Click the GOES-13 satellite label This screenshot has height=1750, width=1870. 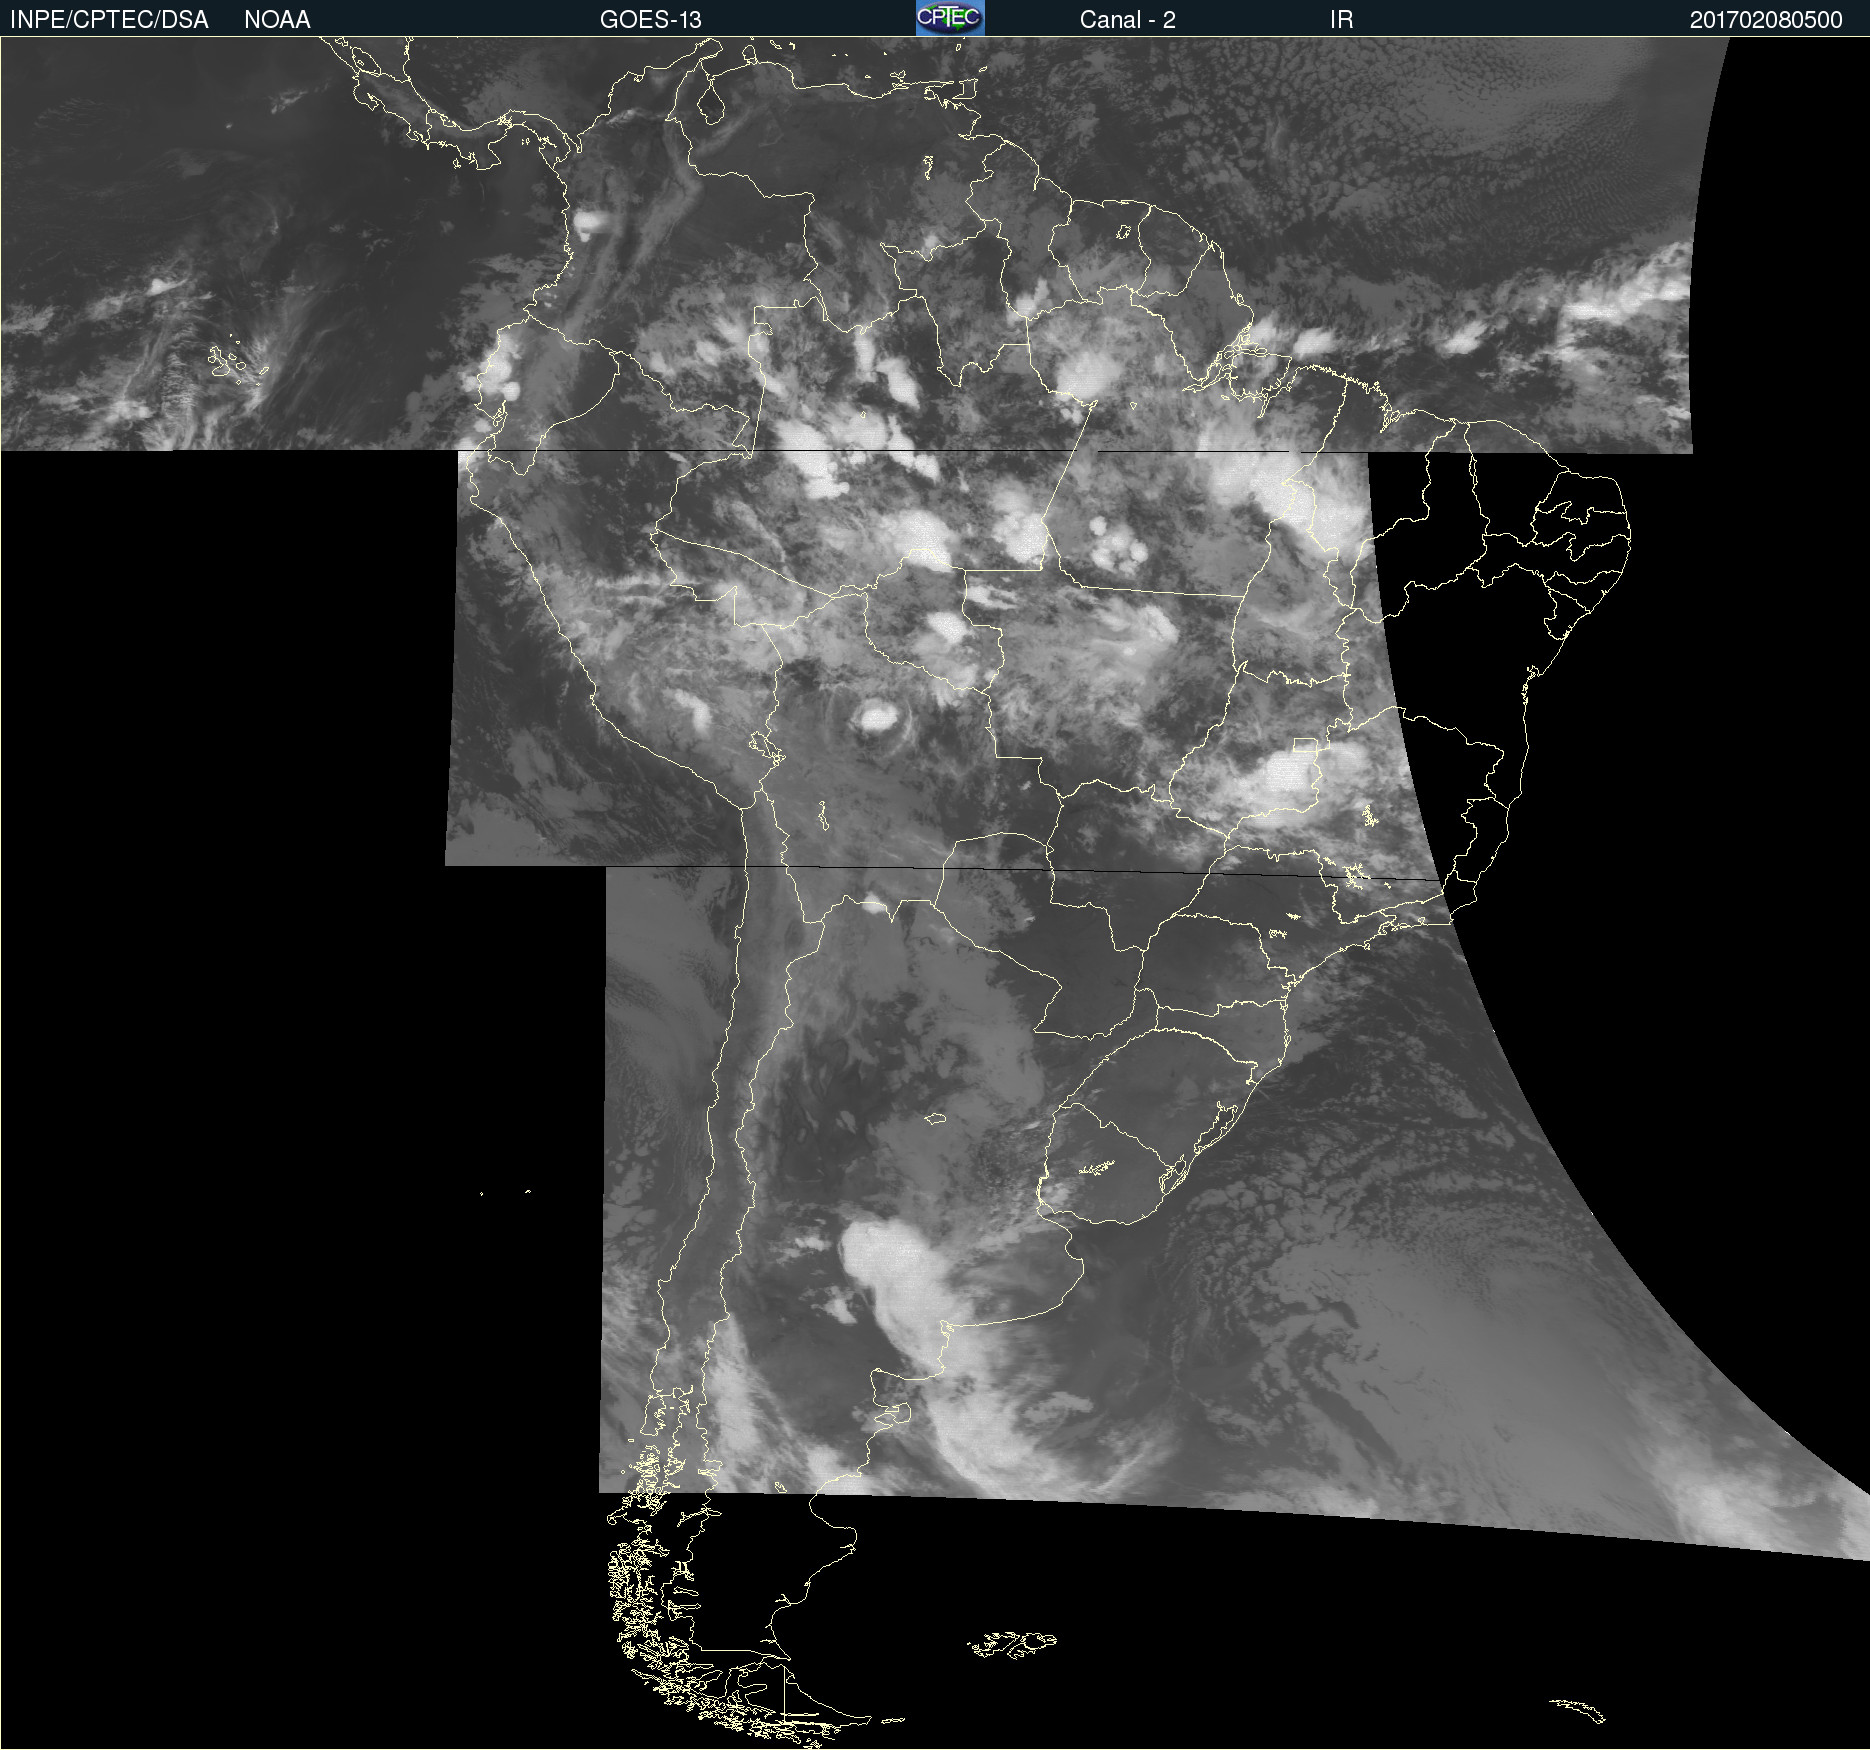[x=651, y=20]
